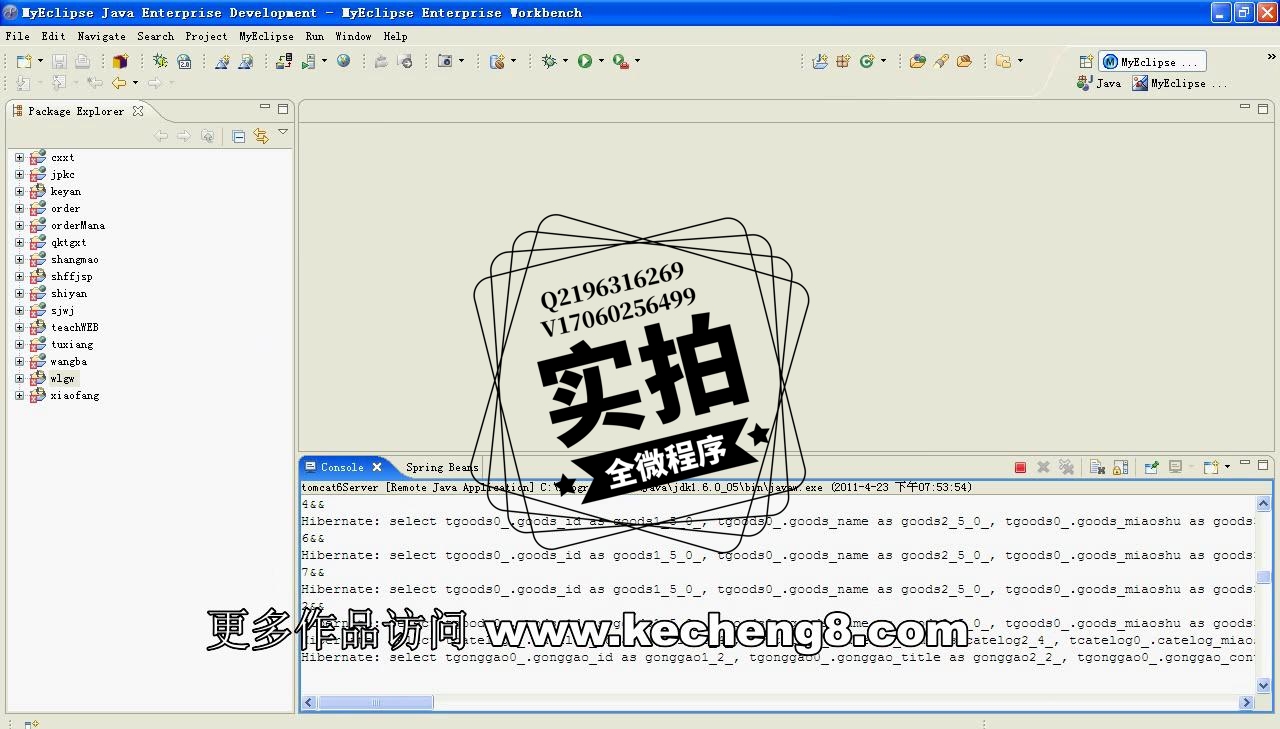This screenshot has width=1280, height=729.
Task: Close the Package Explorer tab
Action: pos(138,111)
